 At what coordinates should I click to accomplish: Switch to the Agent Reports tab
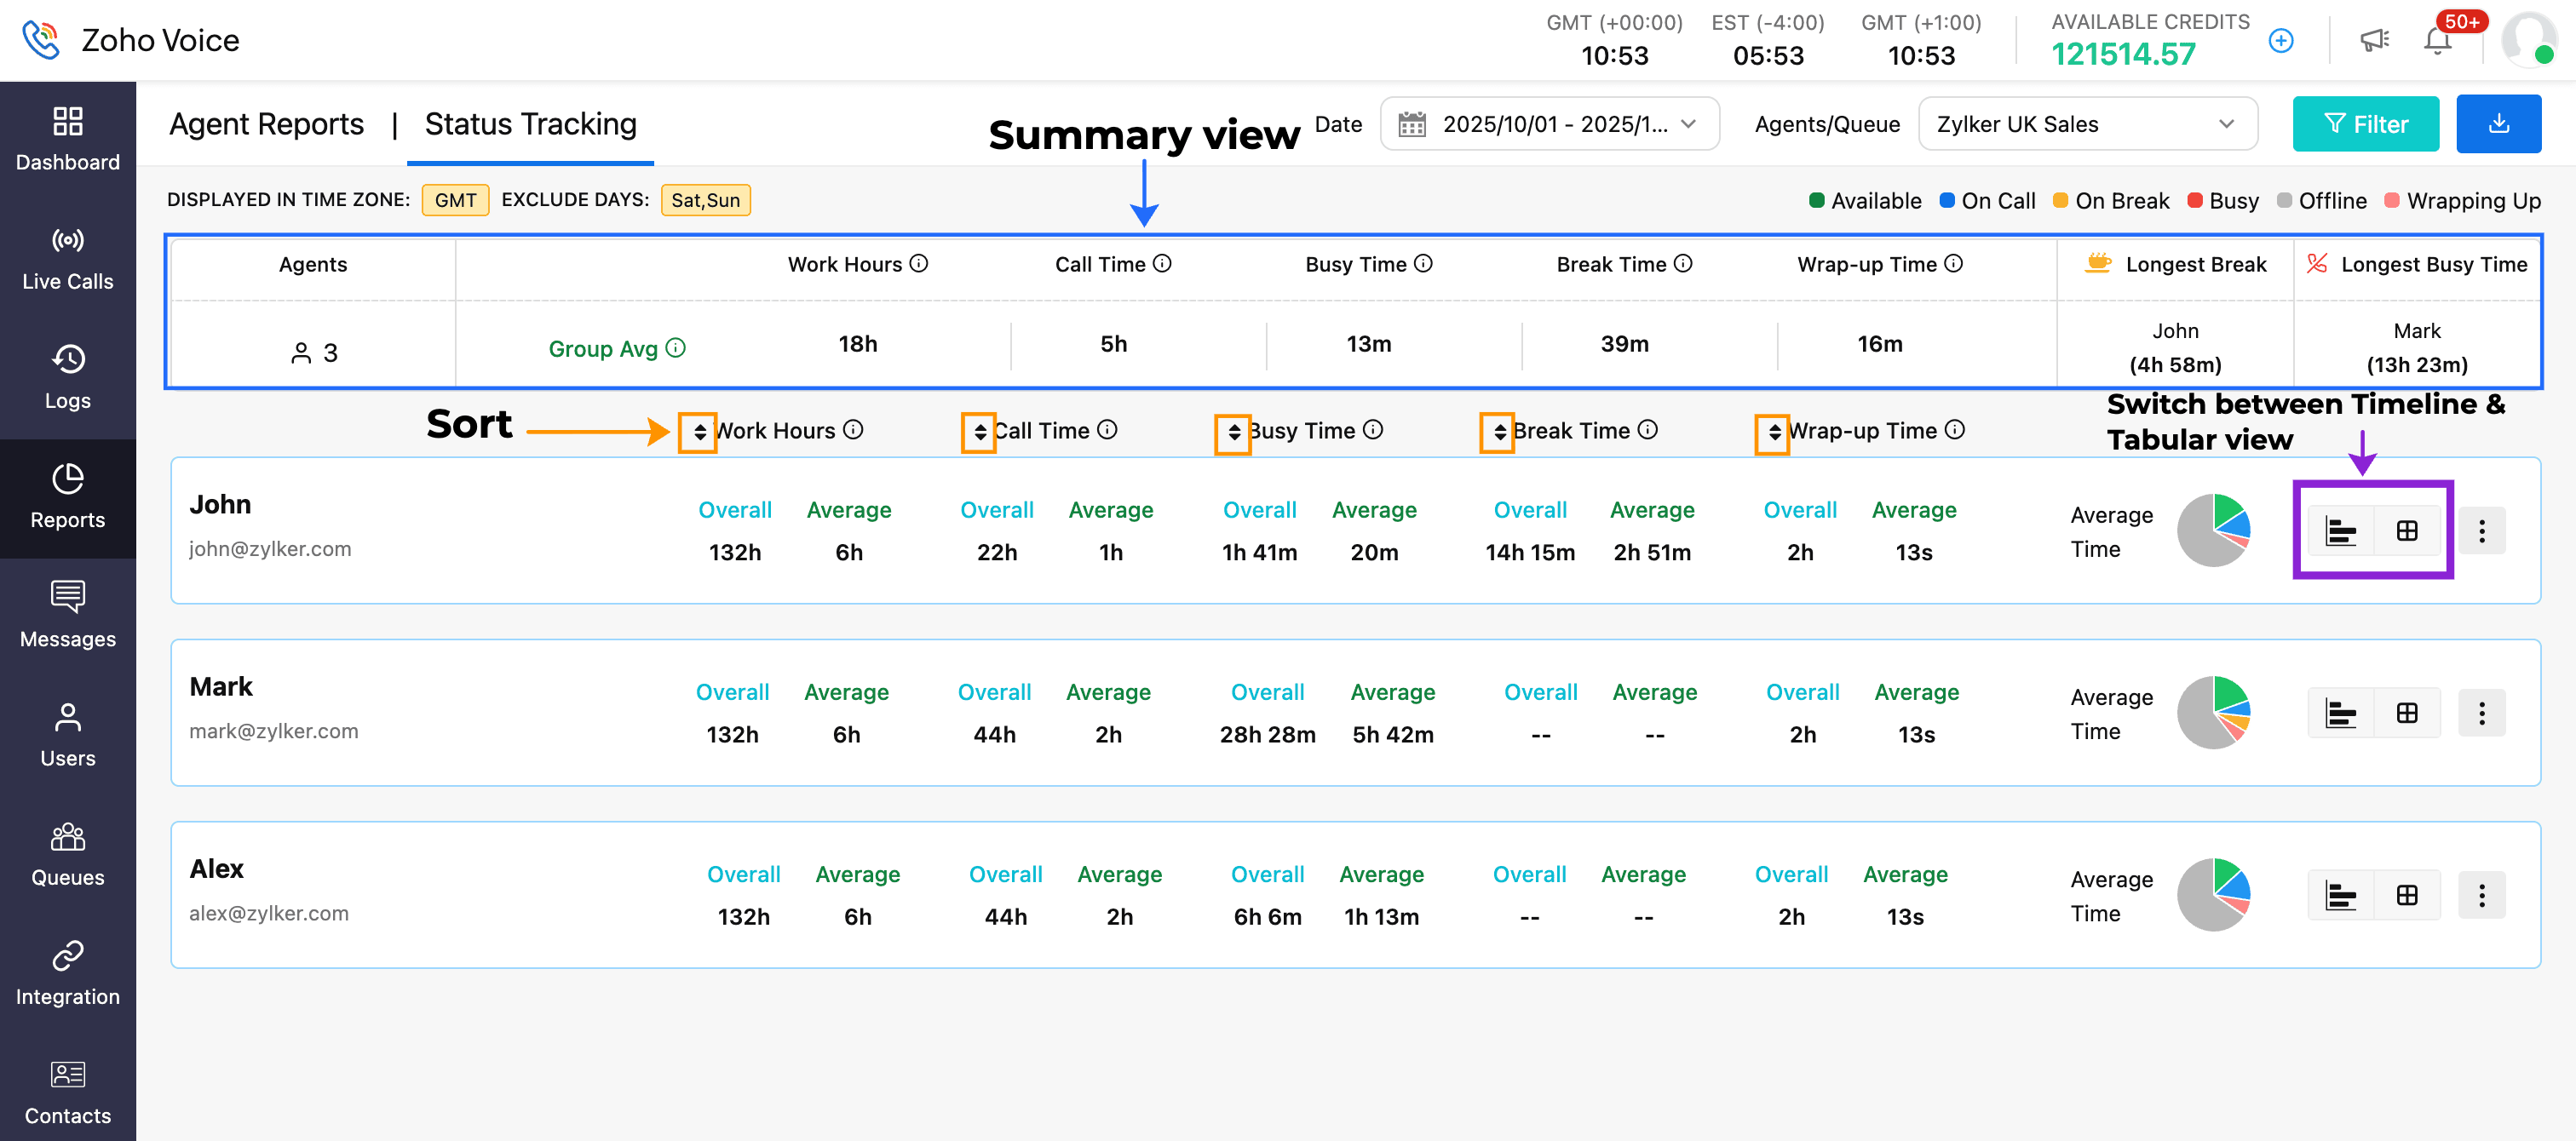(266, 124)
